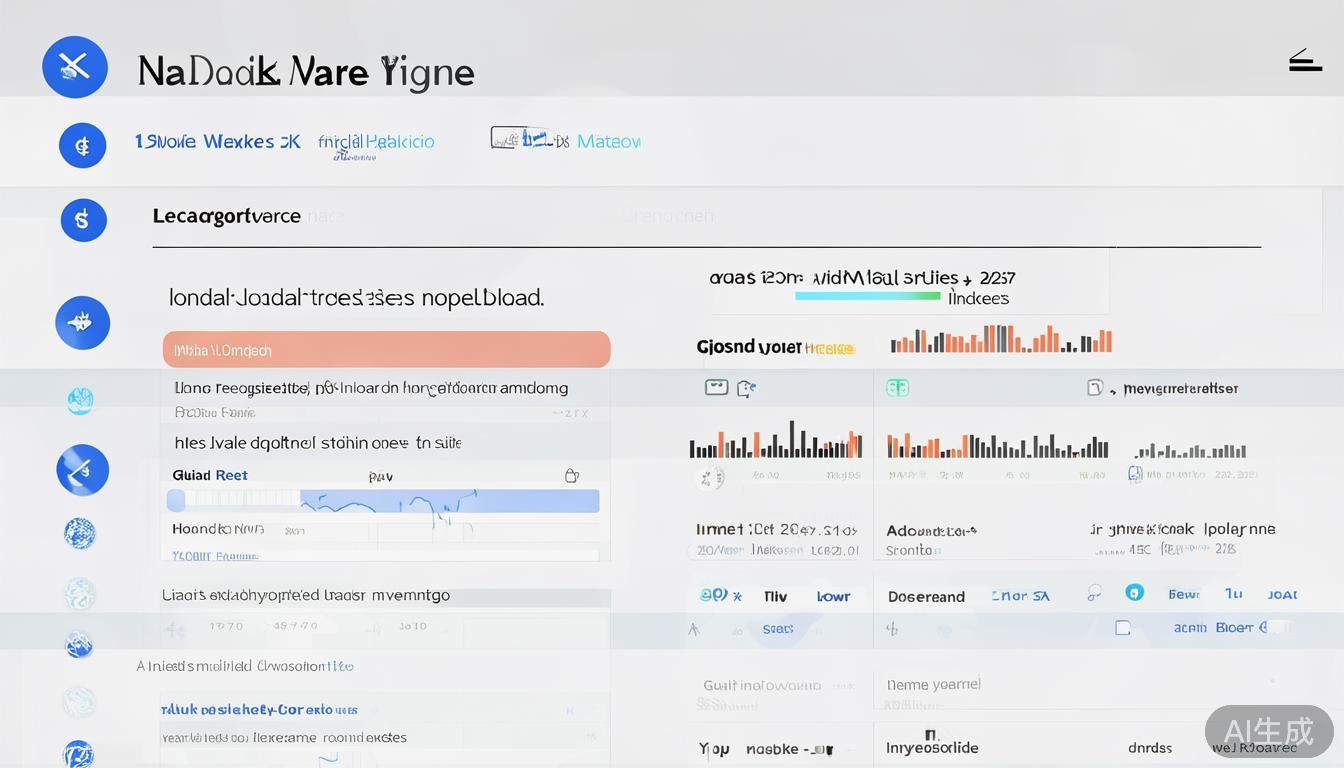Tick the empty checkbox left of acitin Bloer
This screenshot has width=1344, height=768.
(x=1123, y=628)
